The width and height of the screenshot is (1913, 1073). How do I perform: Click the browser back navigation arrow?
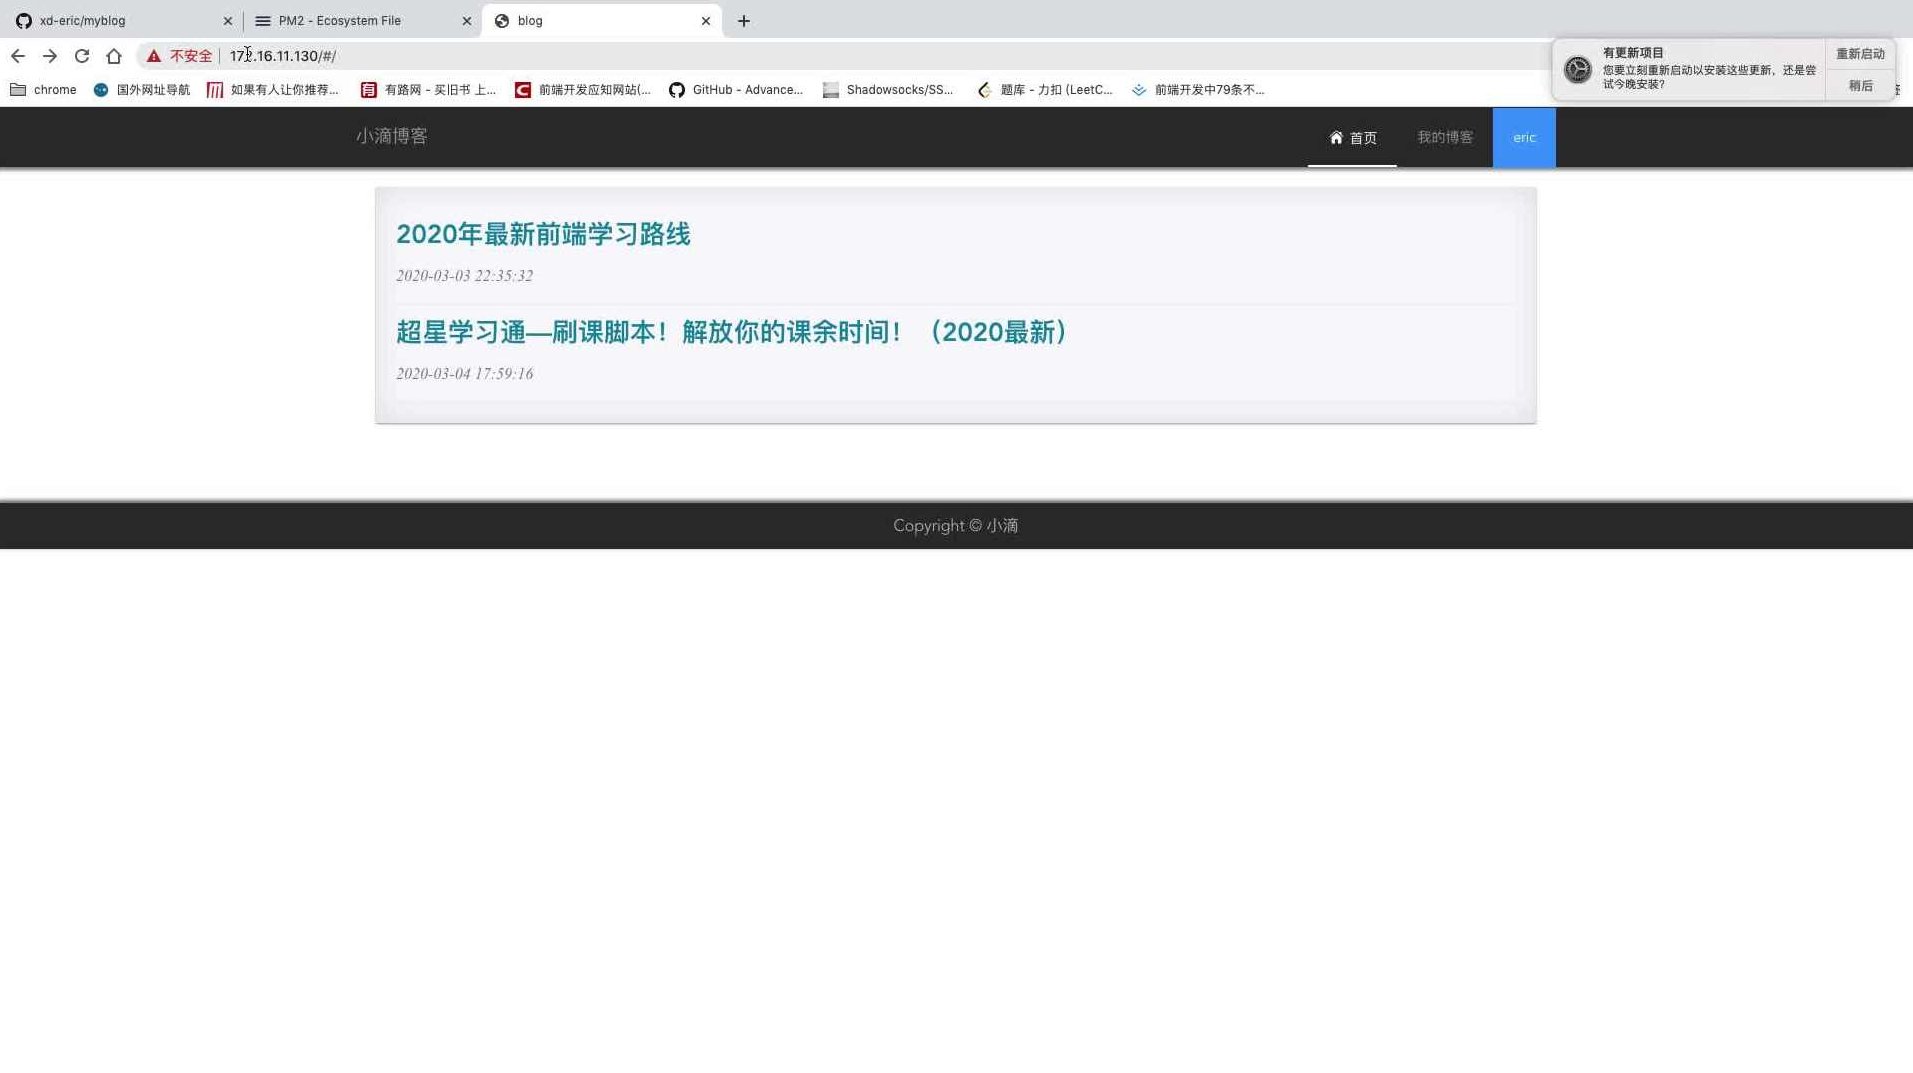click(x=18, y=56)
